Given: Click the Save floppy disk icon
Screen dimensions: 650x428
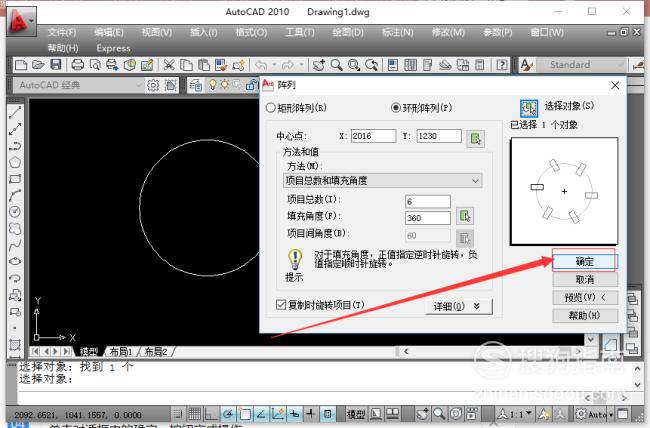Looking at the screenshot, I should (x=56, y=65).
